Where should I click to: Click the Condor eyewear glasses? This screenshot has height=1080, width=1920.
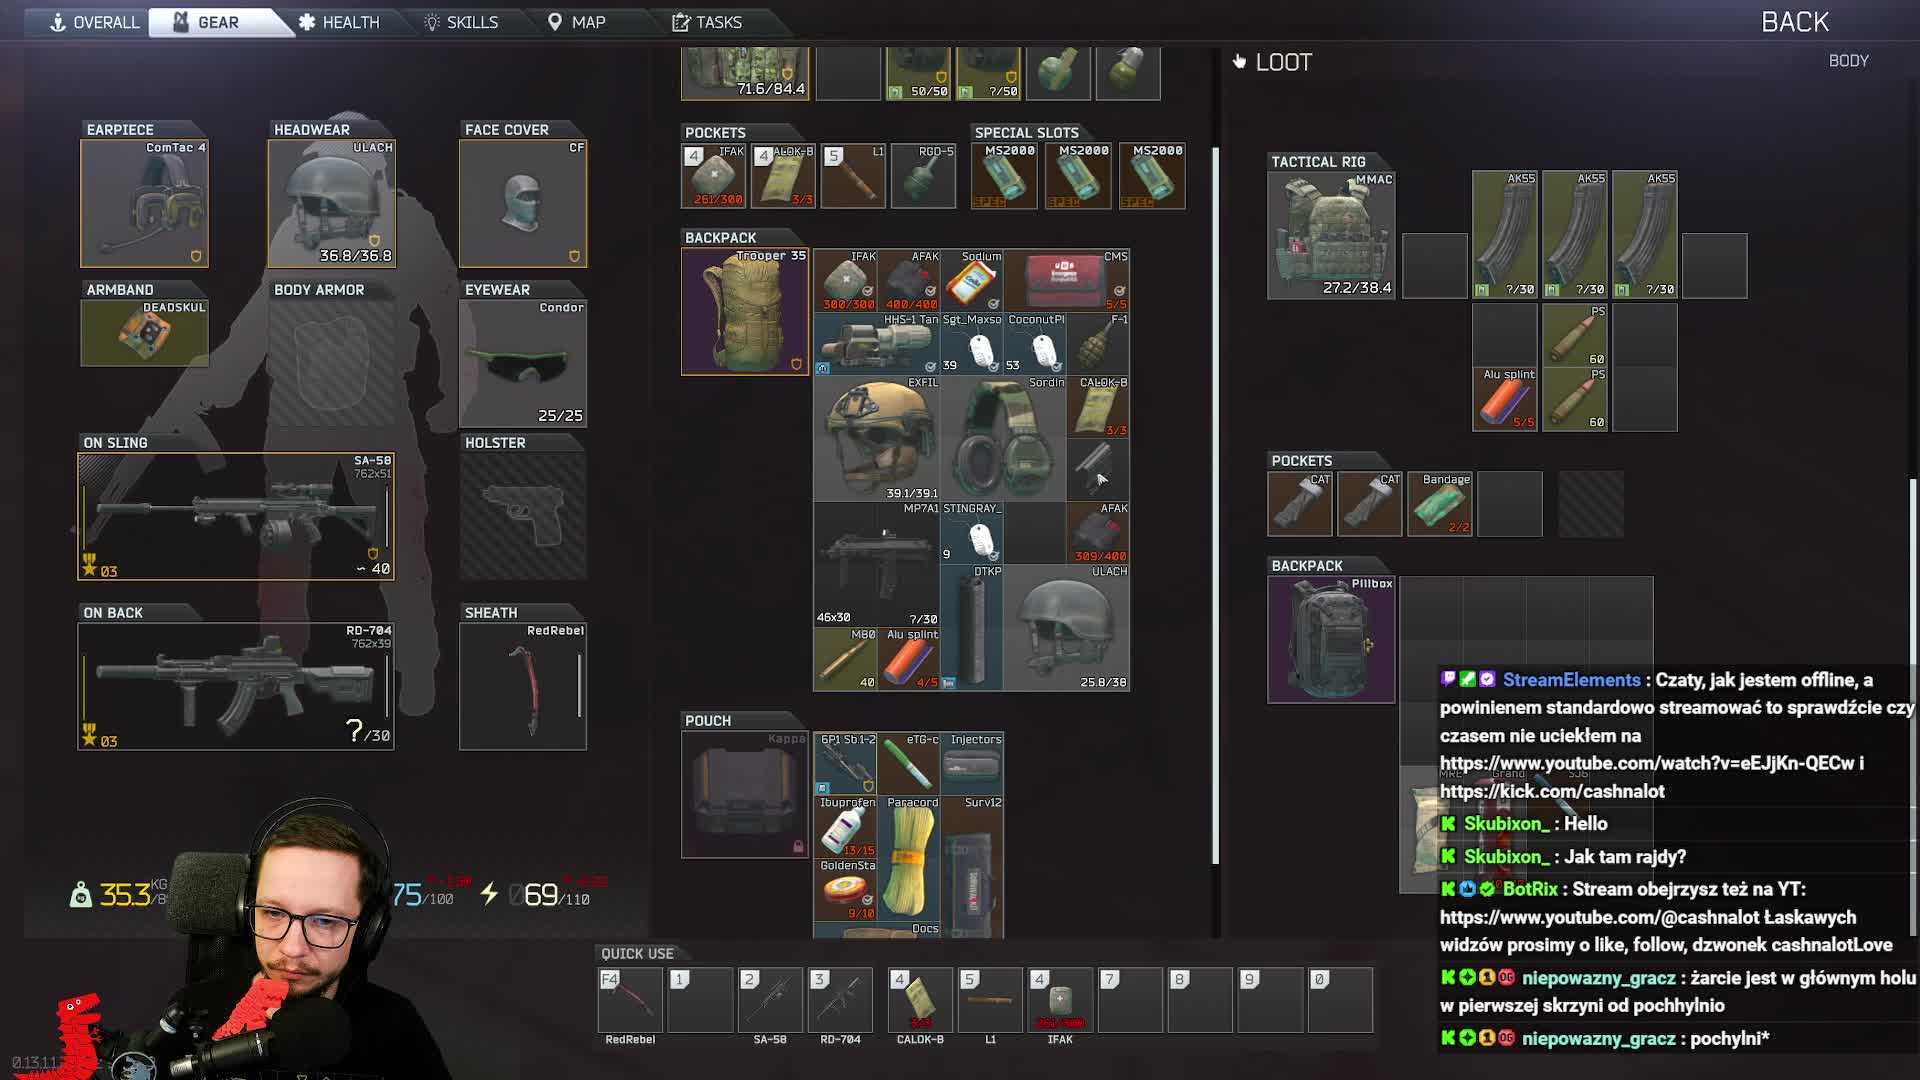(x=522, y=363)
